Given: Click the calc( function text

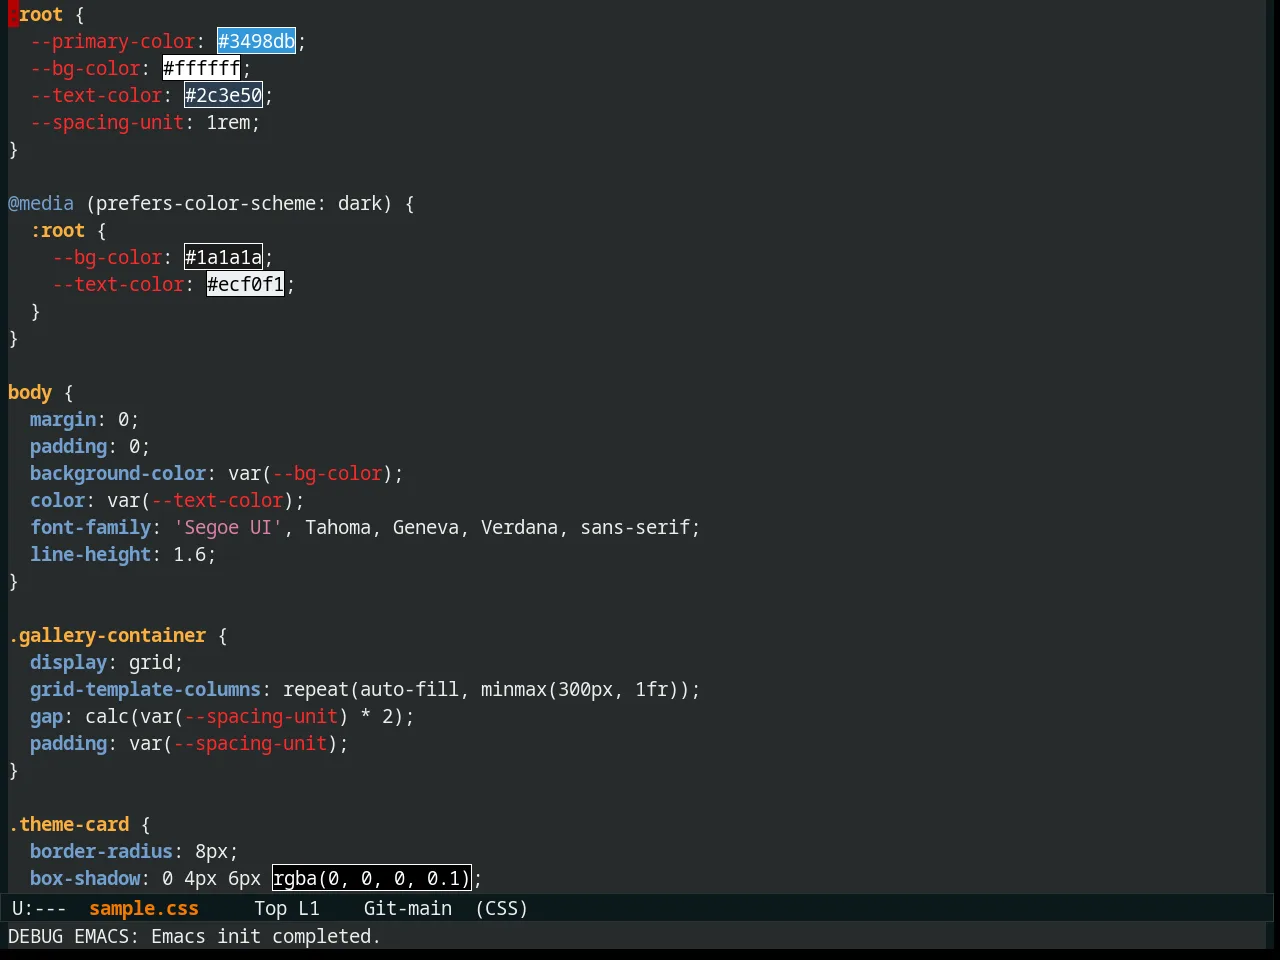Looking at the screenshot, I should [112, 716].
